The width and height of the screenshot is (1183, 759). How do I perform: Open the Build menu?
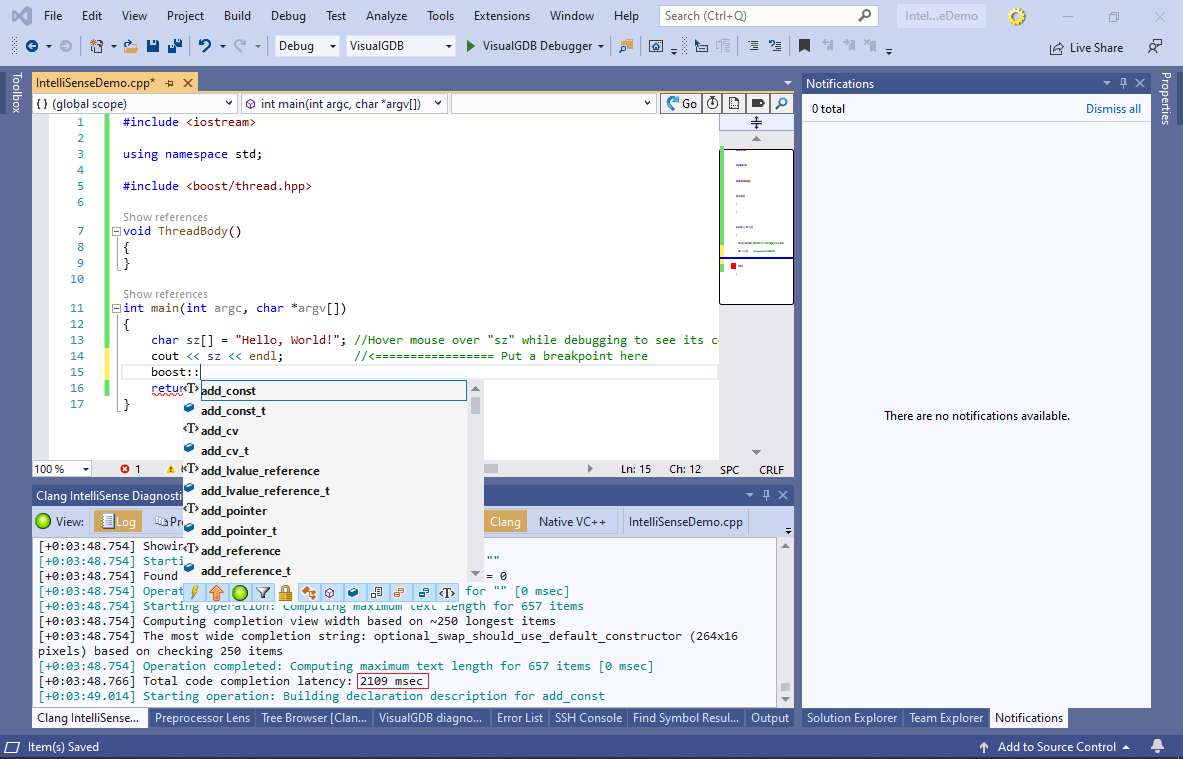(x=237, y=16)
